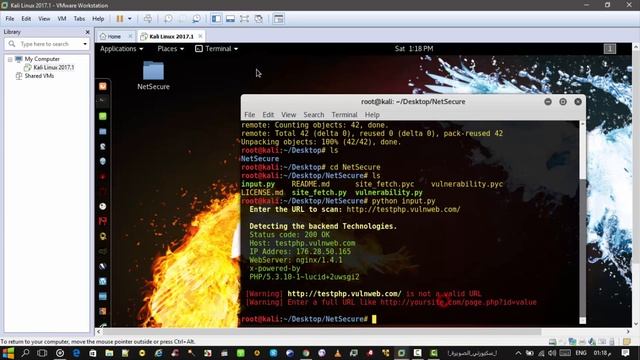
Task: Click the Unity mode toolbar icon
Action: point(258,19)
